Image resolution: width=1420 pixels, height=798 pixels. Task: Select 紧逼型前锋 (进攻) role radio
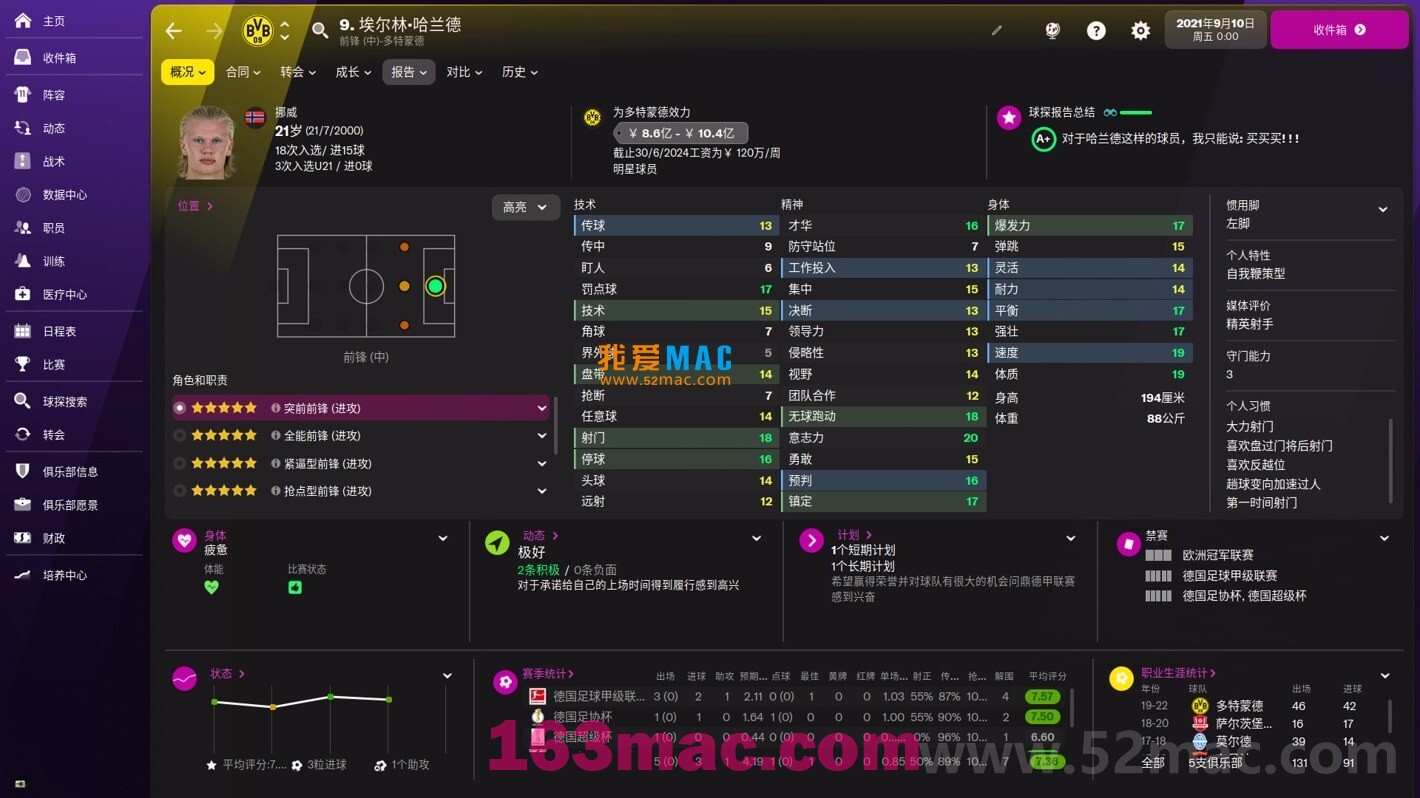[x=180, y=463]
